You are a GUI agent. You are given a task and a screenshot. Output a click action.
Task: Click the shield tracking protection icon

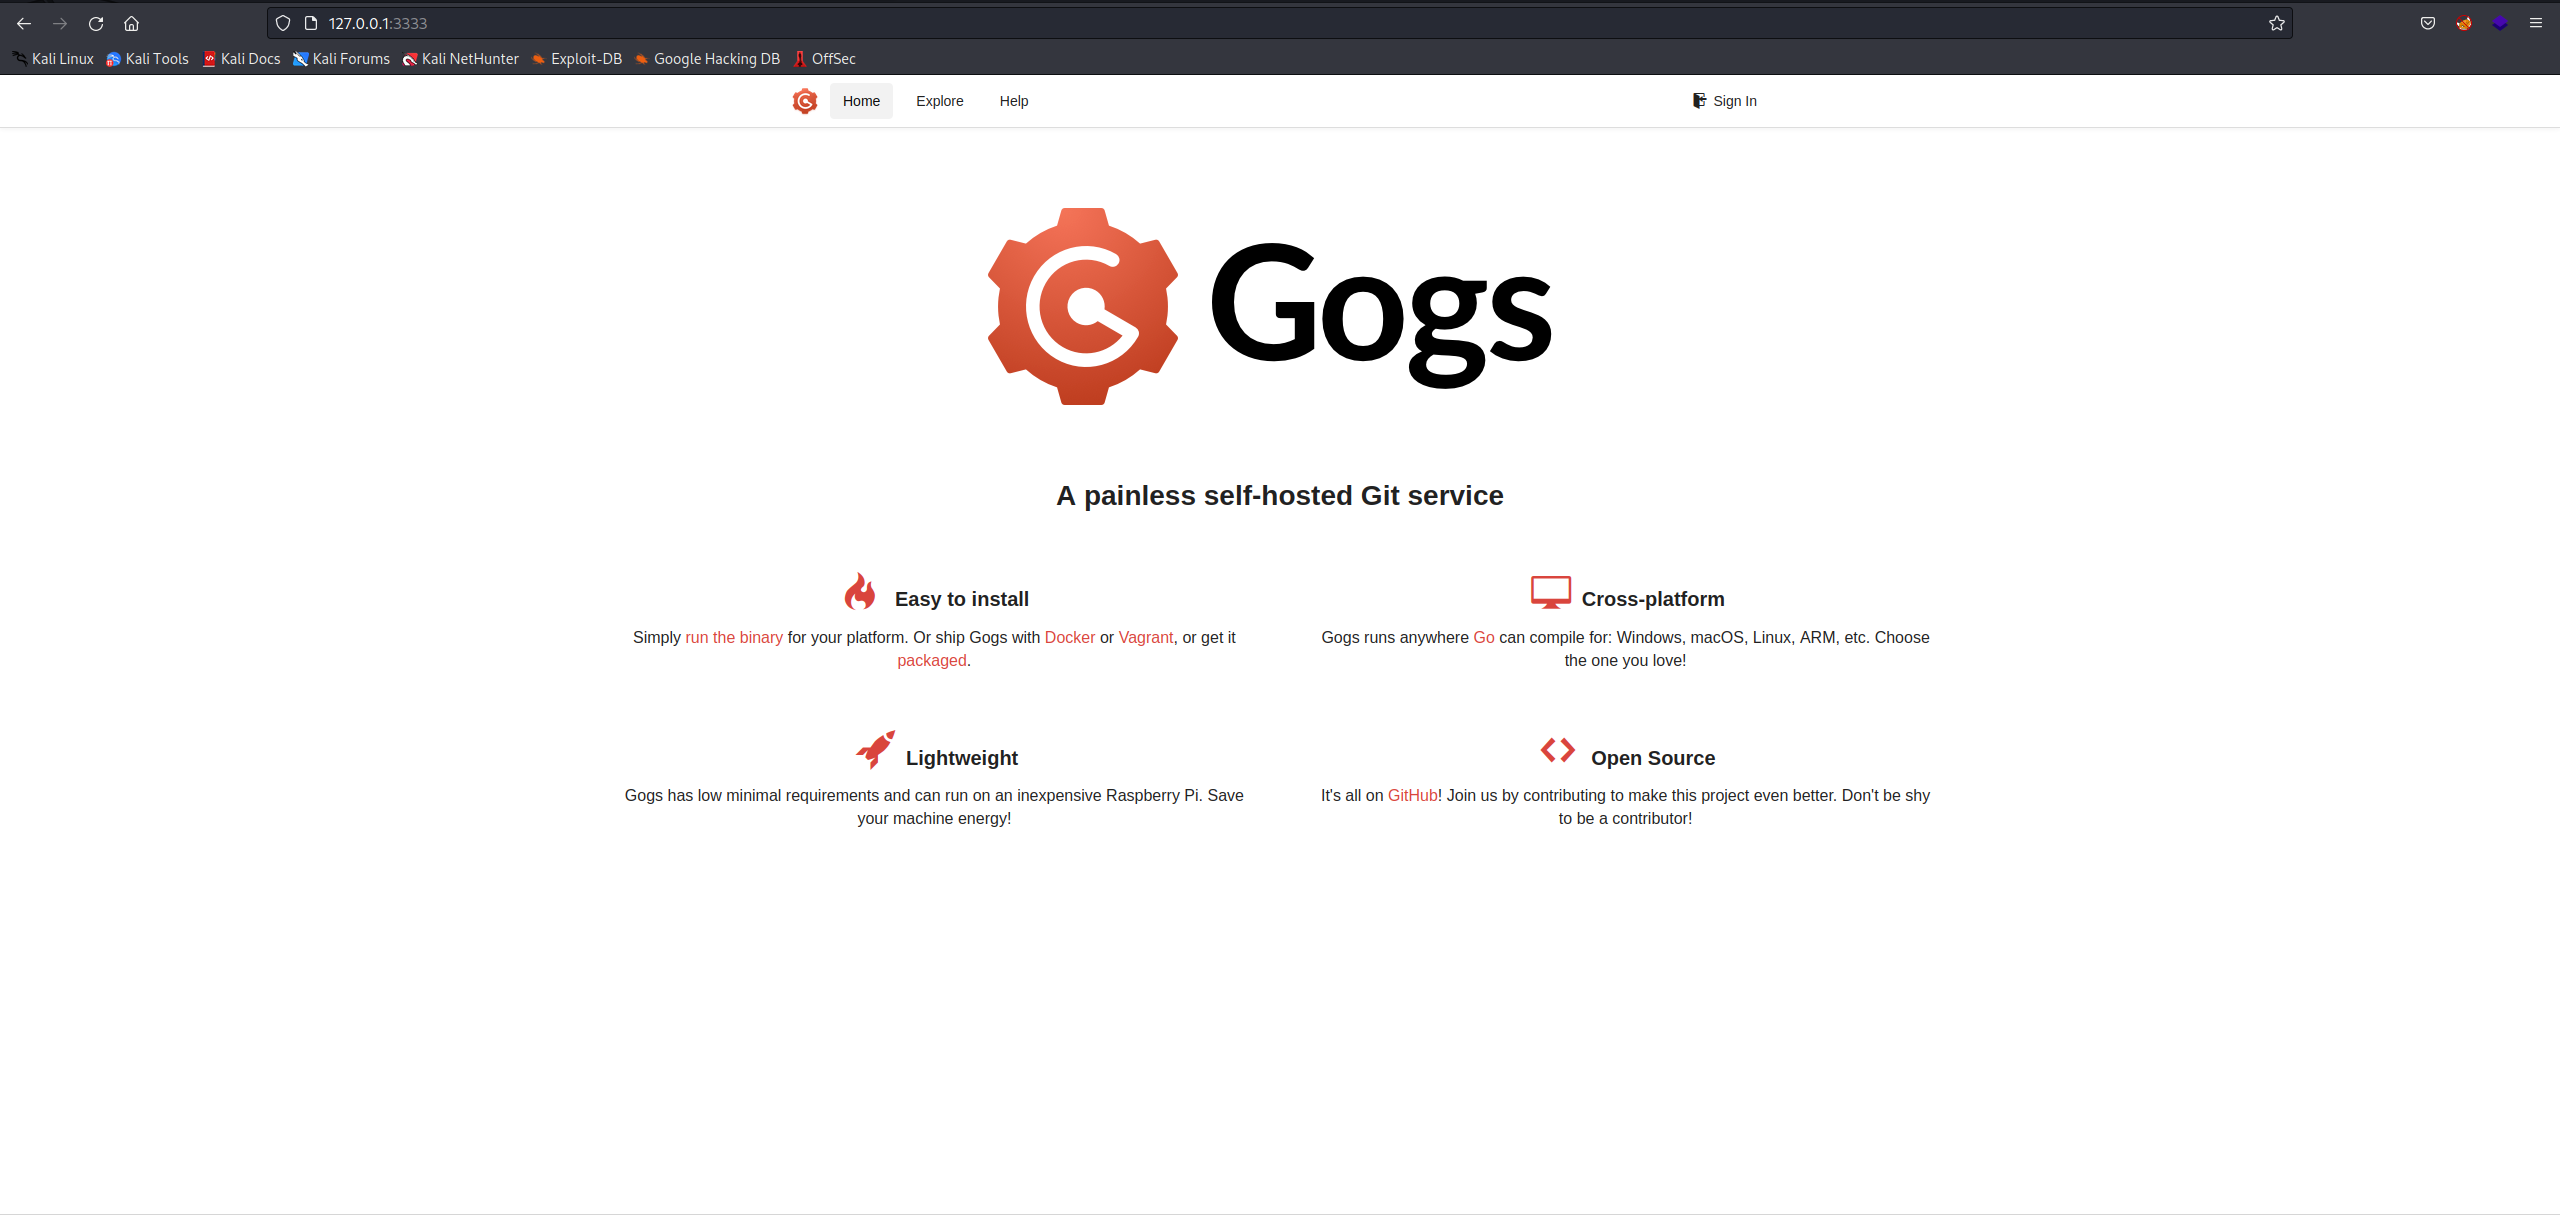click(283, 23)
